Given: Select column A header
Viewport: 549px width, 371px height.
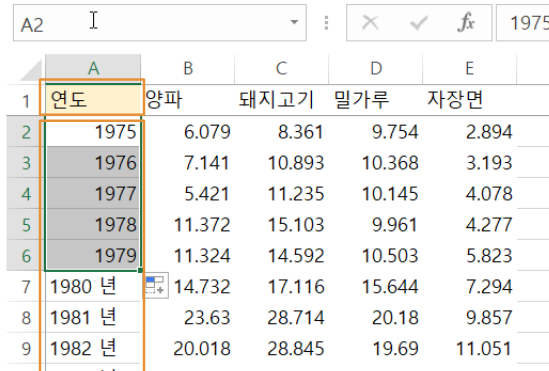Looking at the screenshot, I should point(93,69).
